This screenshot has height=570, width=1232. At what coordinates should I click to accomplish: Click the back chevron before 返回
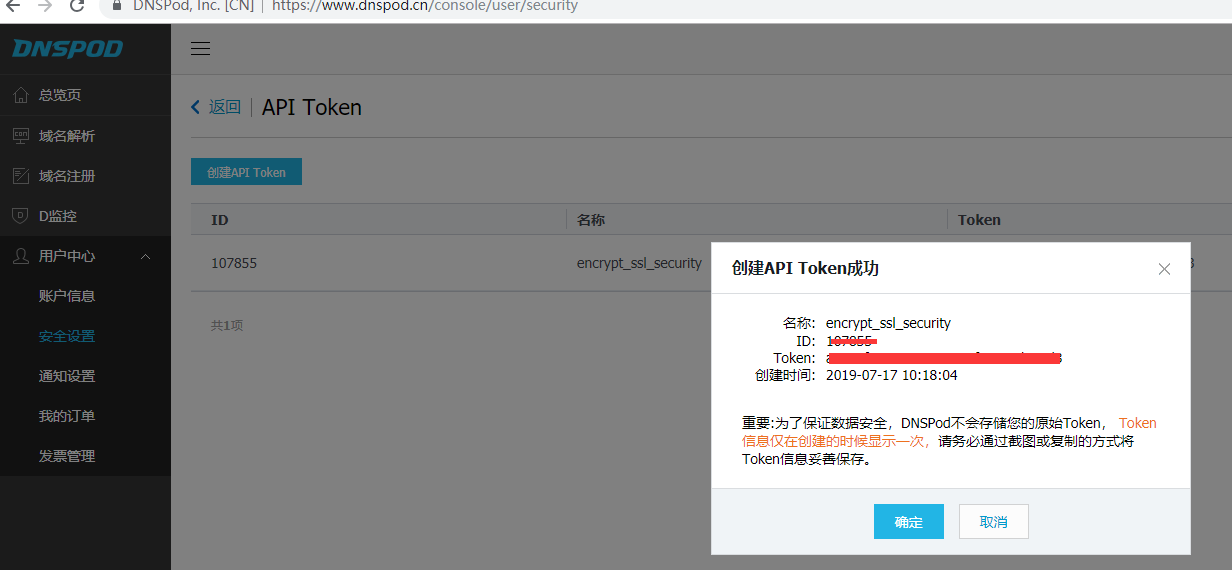196,107
